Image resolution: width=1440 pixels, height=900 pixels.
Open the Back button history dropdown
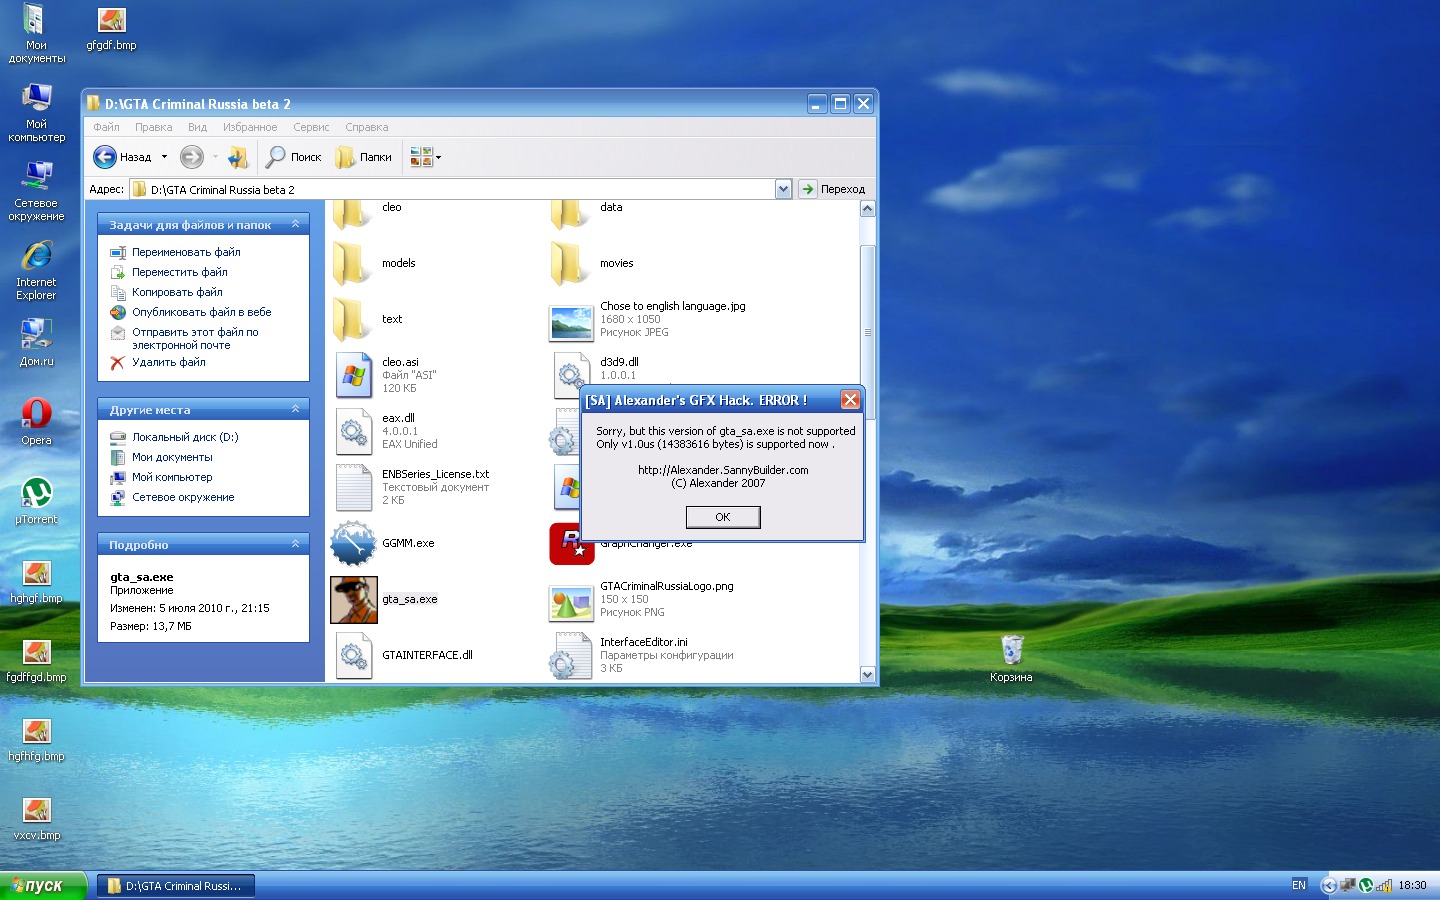point(165,157)
